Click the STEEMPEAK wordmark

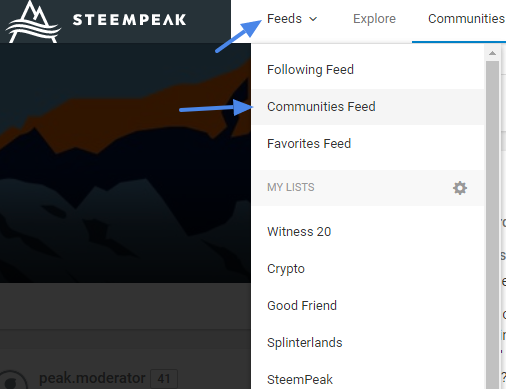(x=129, y=20)
